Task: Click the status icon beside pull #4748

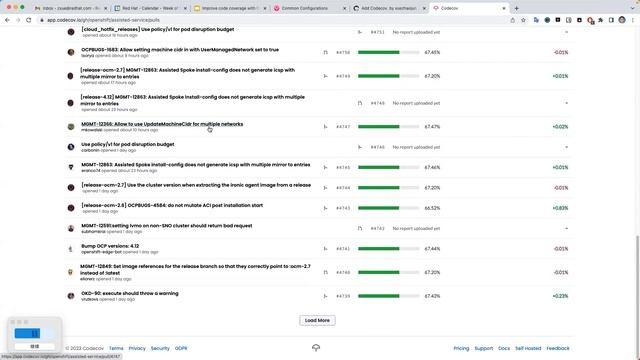Action: (360, 103)
